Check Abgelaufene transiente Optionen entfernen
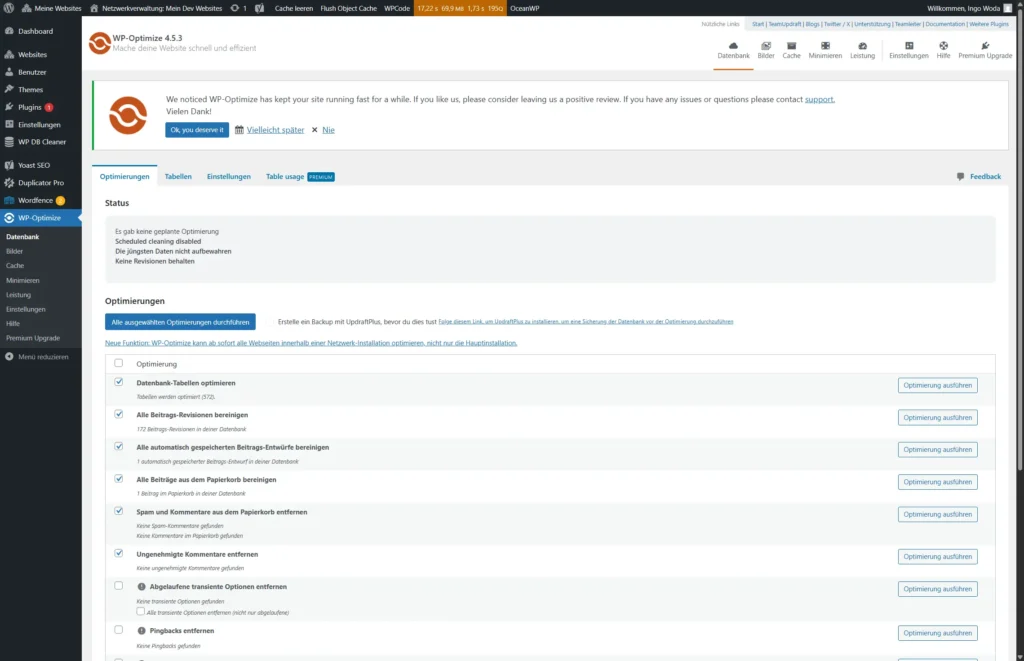Viewport: 1024px width, 661px height. click(118, 586)
